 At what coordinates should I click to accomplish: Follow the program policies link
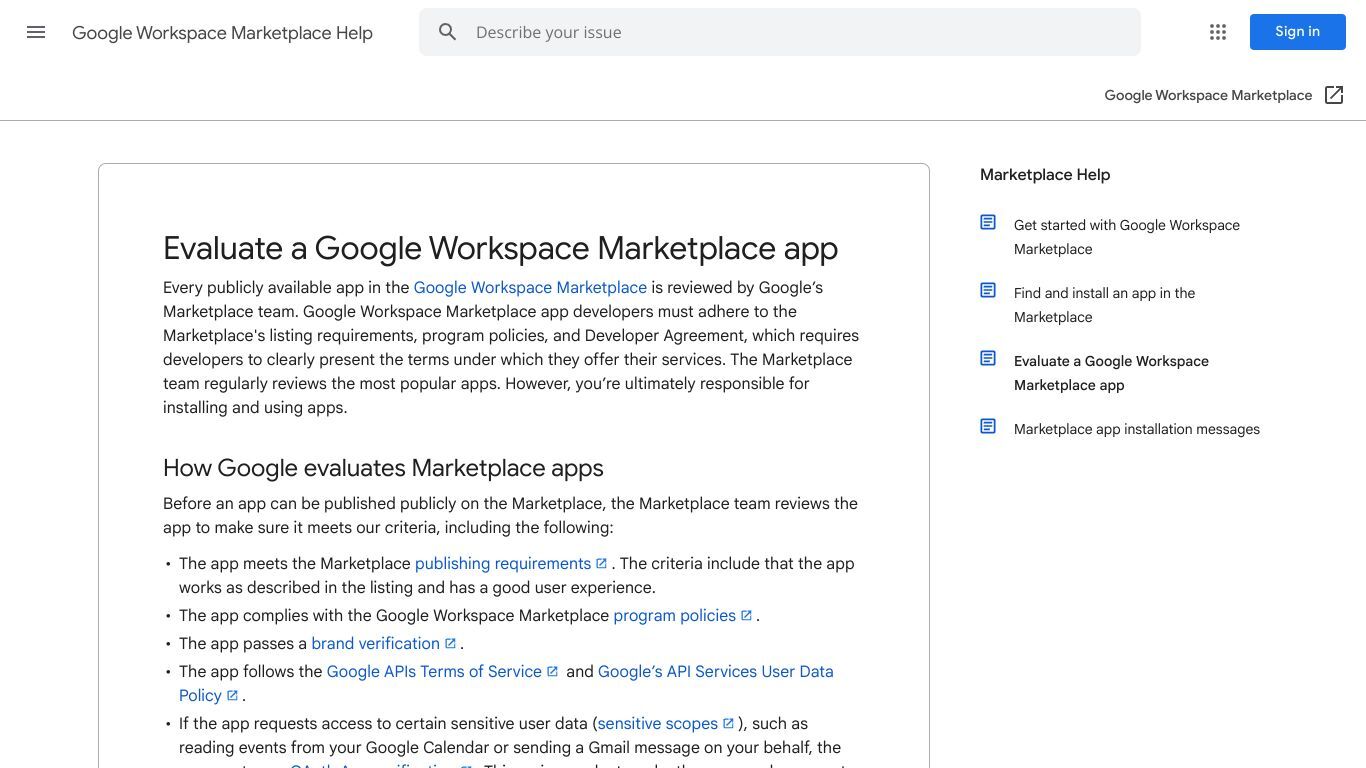pos(675,615)
